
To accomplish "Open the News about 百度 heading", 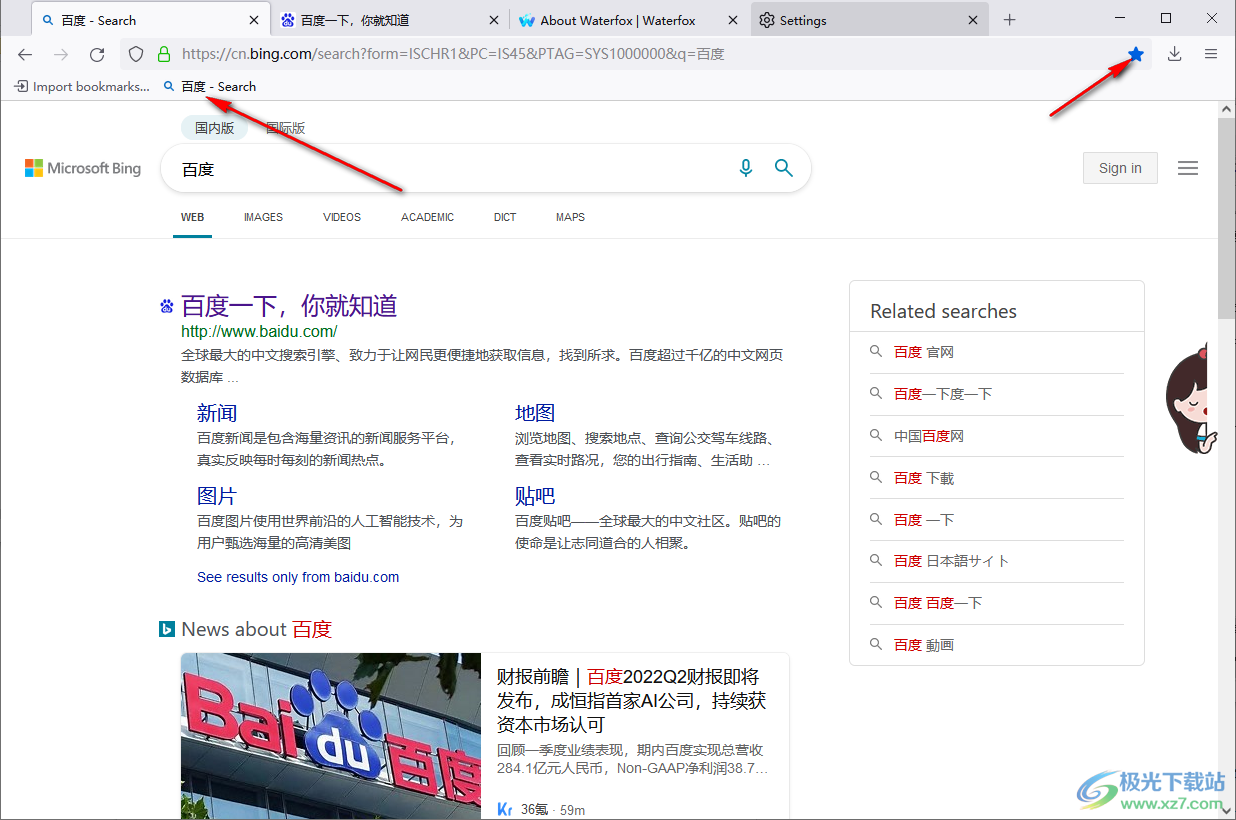I will 256,629.
